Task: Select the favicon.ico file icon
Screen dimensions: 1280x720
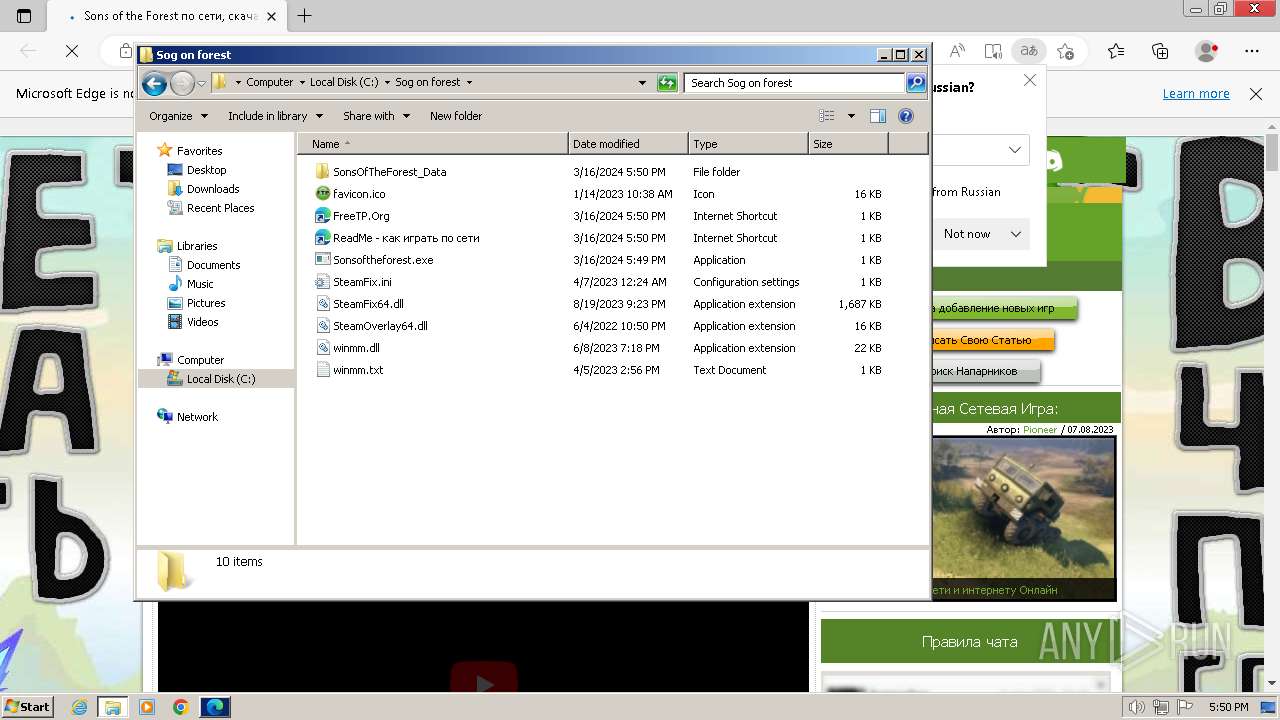Action: [x=322, y=194]
